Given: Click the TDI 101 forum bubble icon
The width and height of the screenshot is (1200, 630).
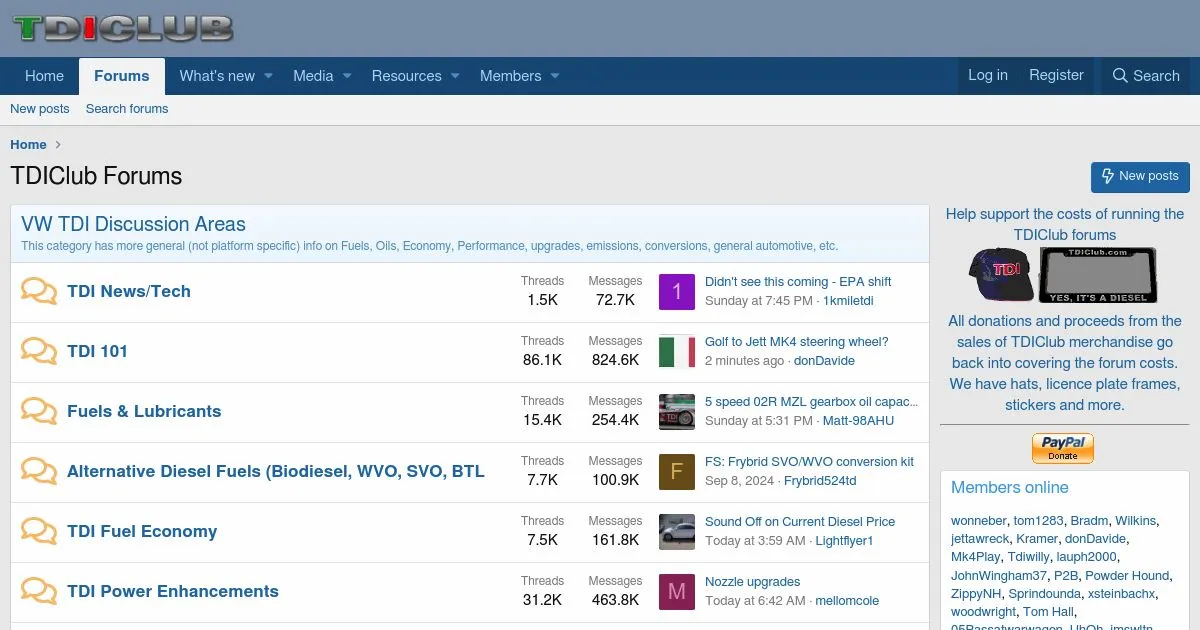Looking at the screenshot, I should pos(39,352).
